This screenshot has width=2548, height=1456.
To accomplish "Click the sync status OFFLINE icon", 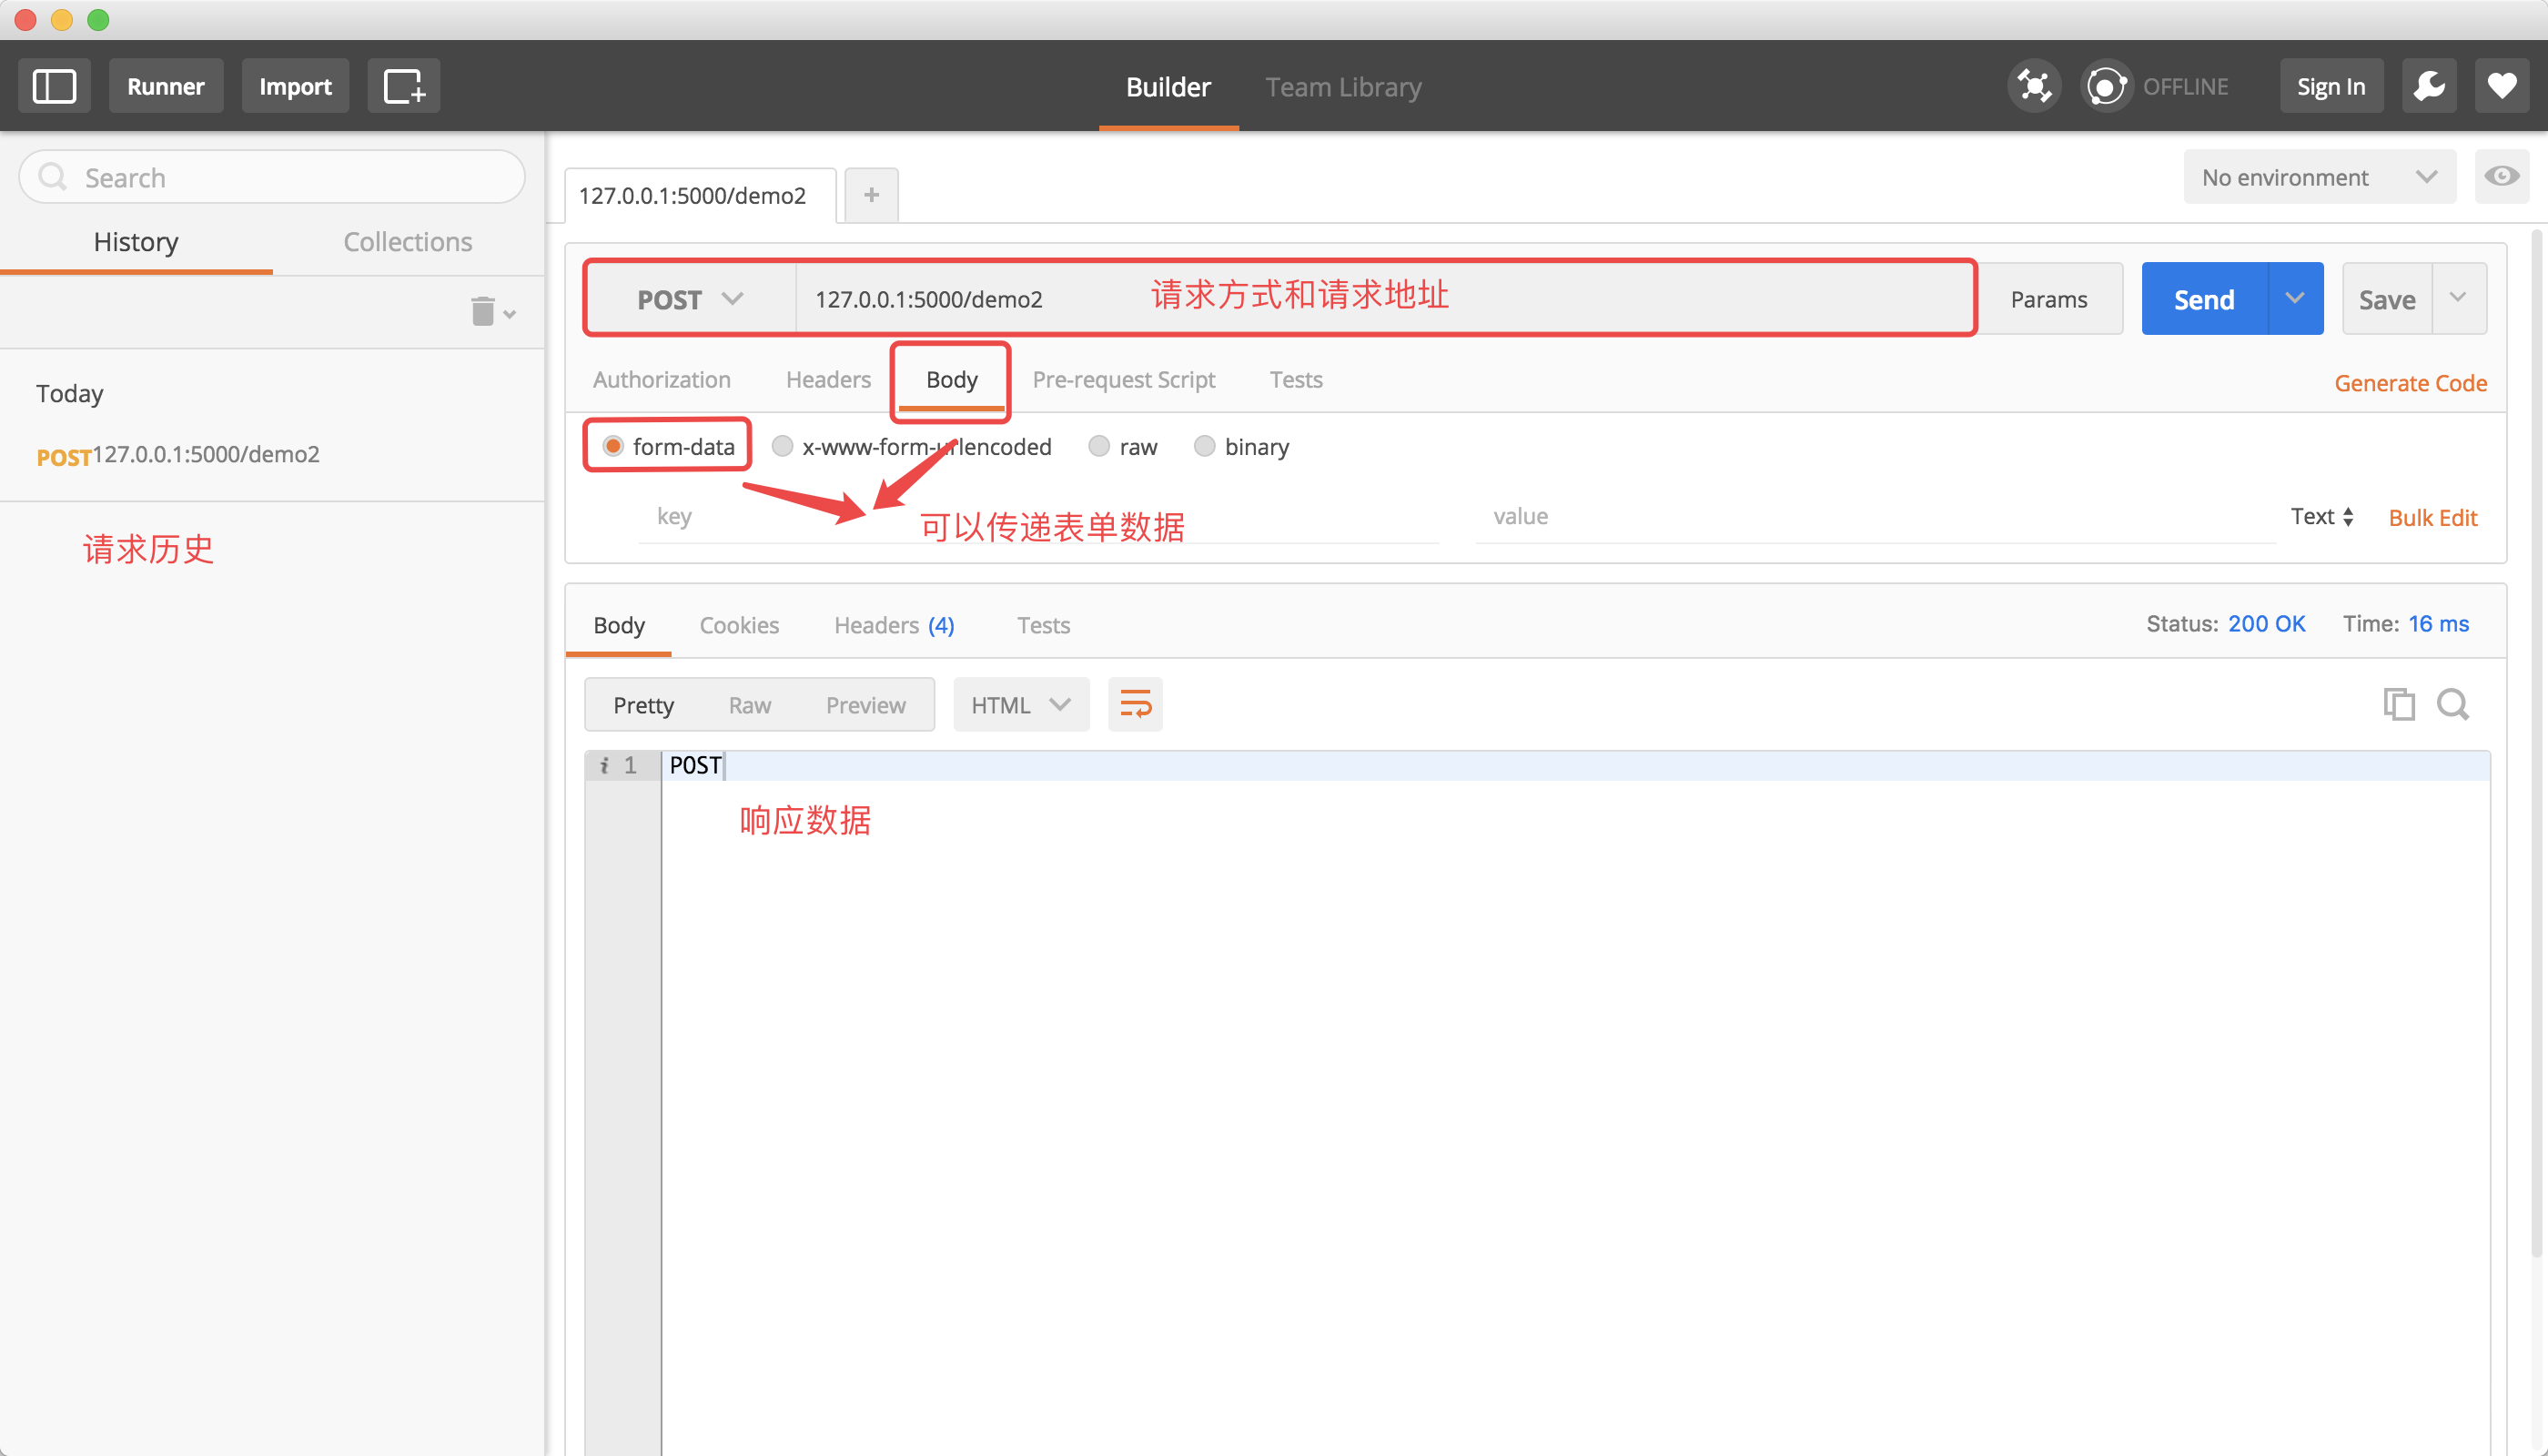I will click(x=2106, y=86).
